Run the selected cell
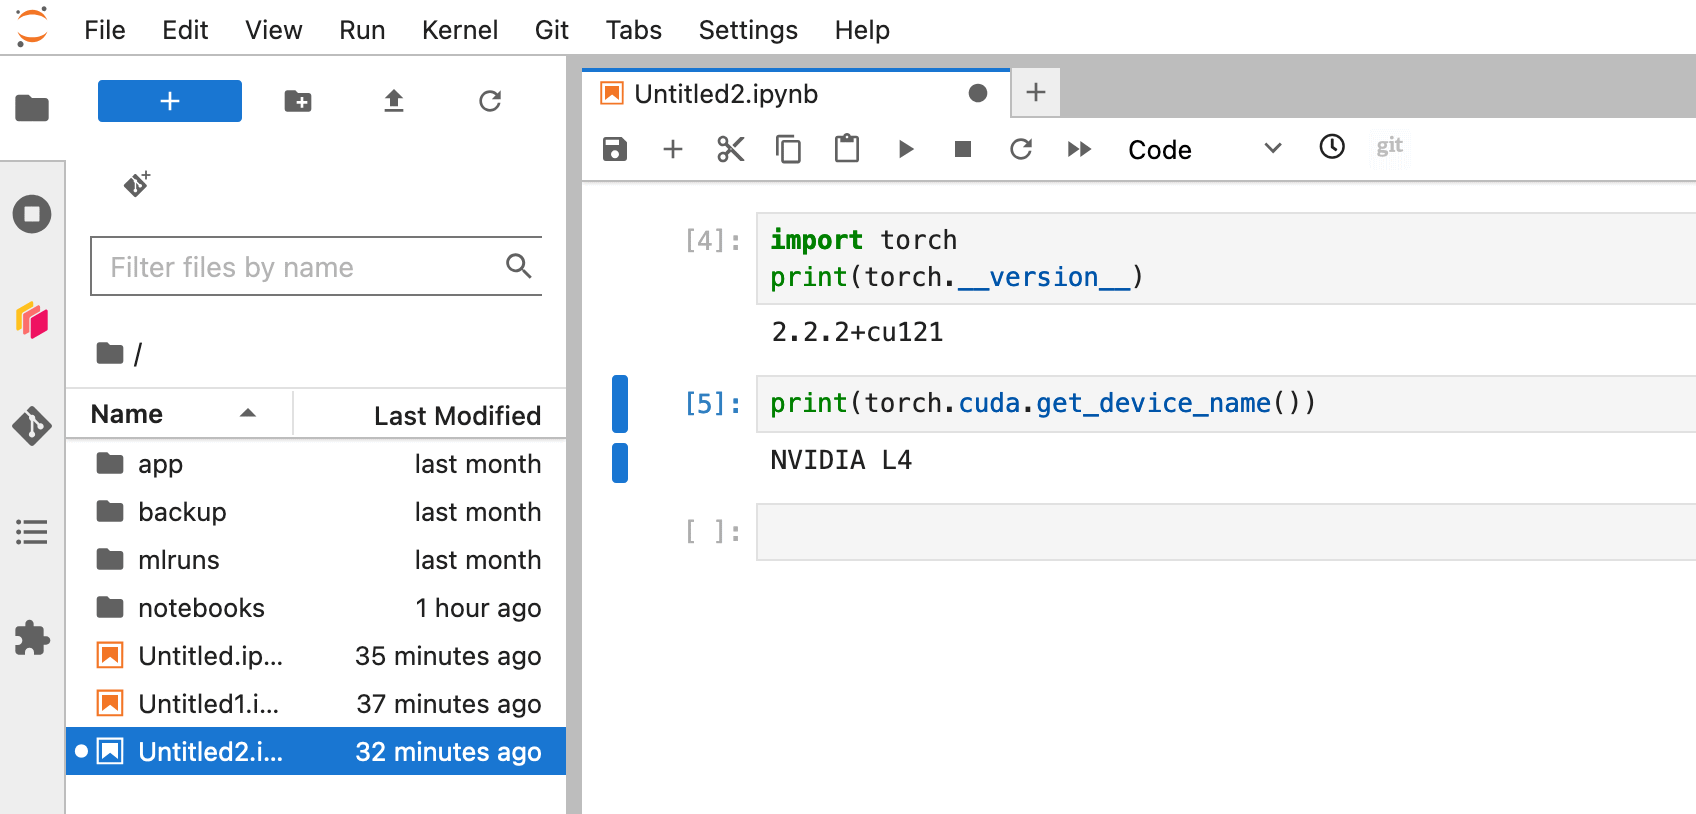The width and height of the screenshot is (1696, 814). [x=905, y=149]
